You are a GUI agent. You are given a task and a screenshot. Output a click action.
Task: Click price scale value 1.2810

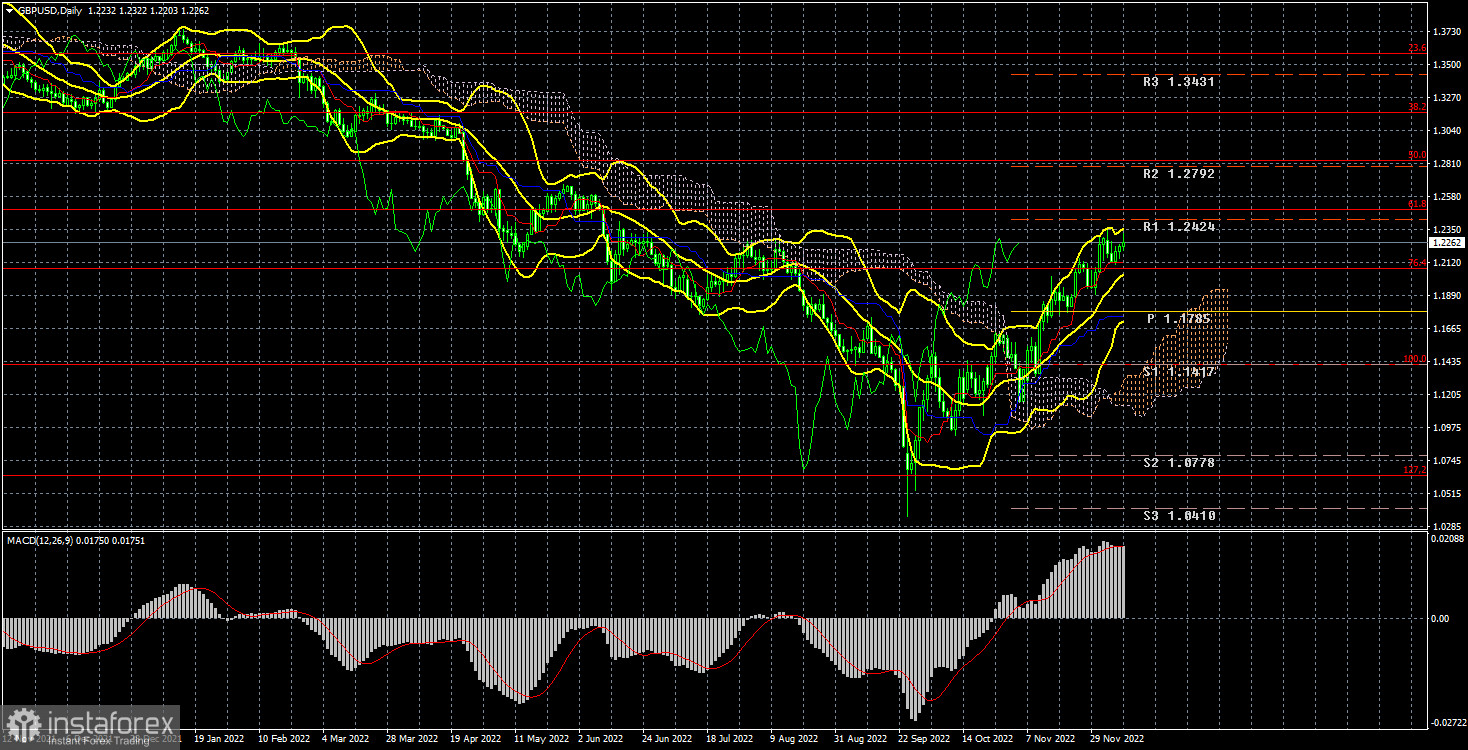[1447, 164]
